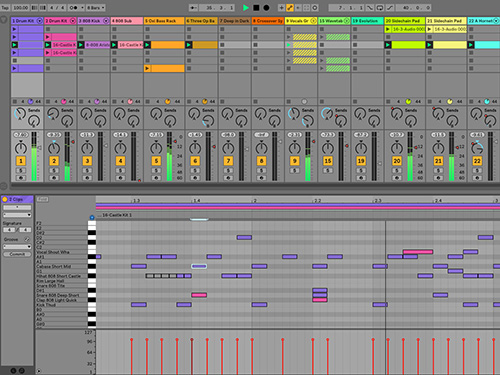The height and width of the screenshot is (375, 500).
Task: Click the Send A knob on track 9
Action: (x=294, y=114)
